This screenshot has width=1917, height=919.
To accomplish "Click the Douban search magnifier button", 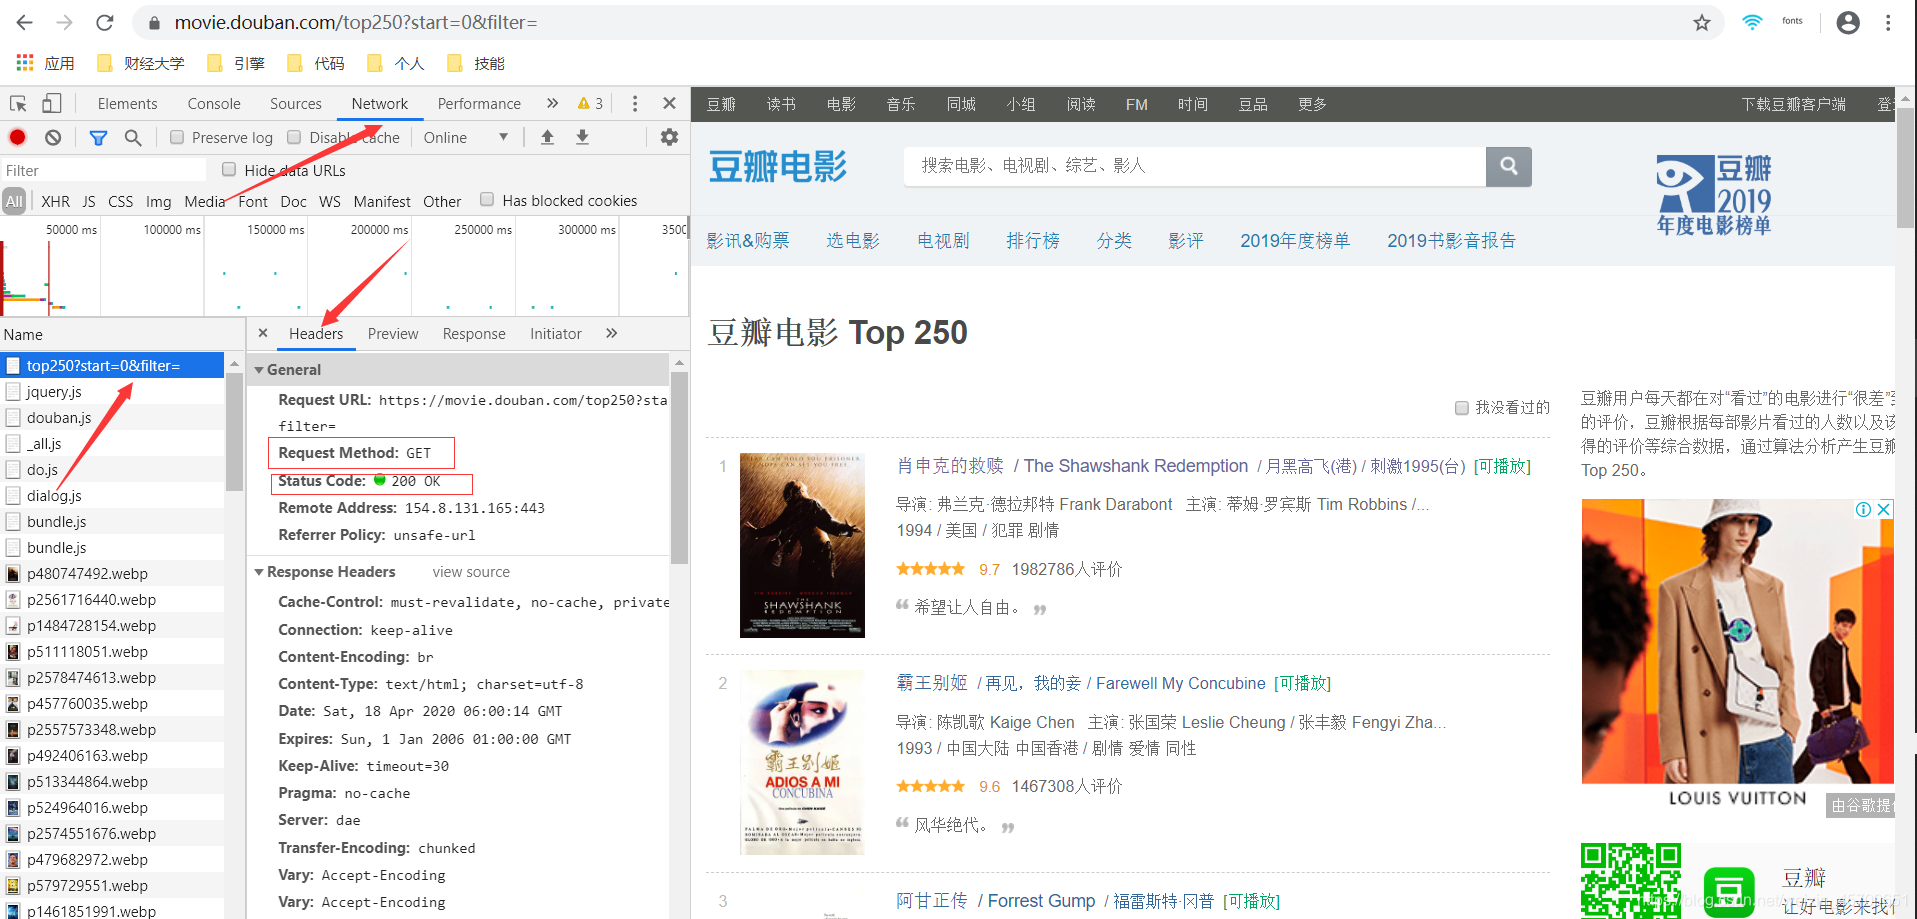I will tap(1509, 166).
